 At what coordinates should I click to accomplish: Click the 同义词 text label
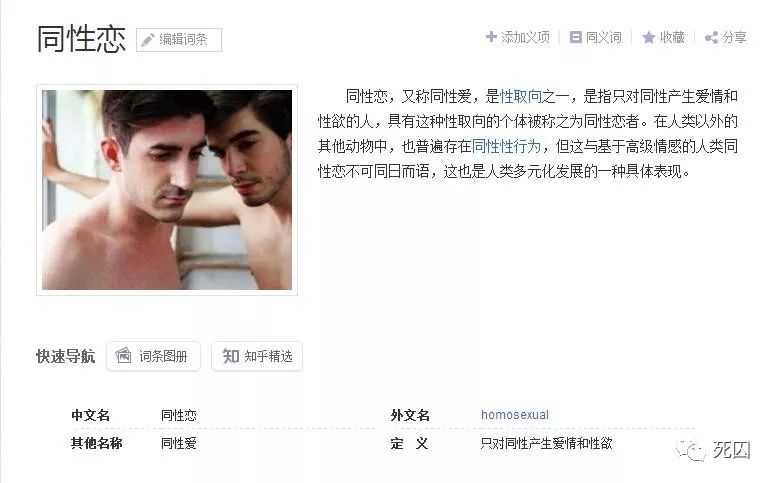pos(603,37)
